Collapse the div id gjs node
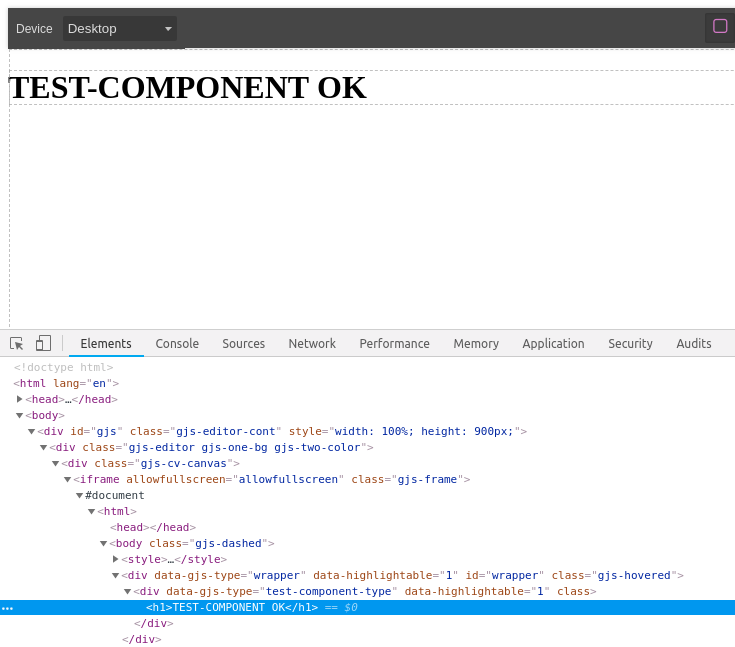Image resolution: width=735 pixels, height=647 pixels. click(x=31, y=431)
